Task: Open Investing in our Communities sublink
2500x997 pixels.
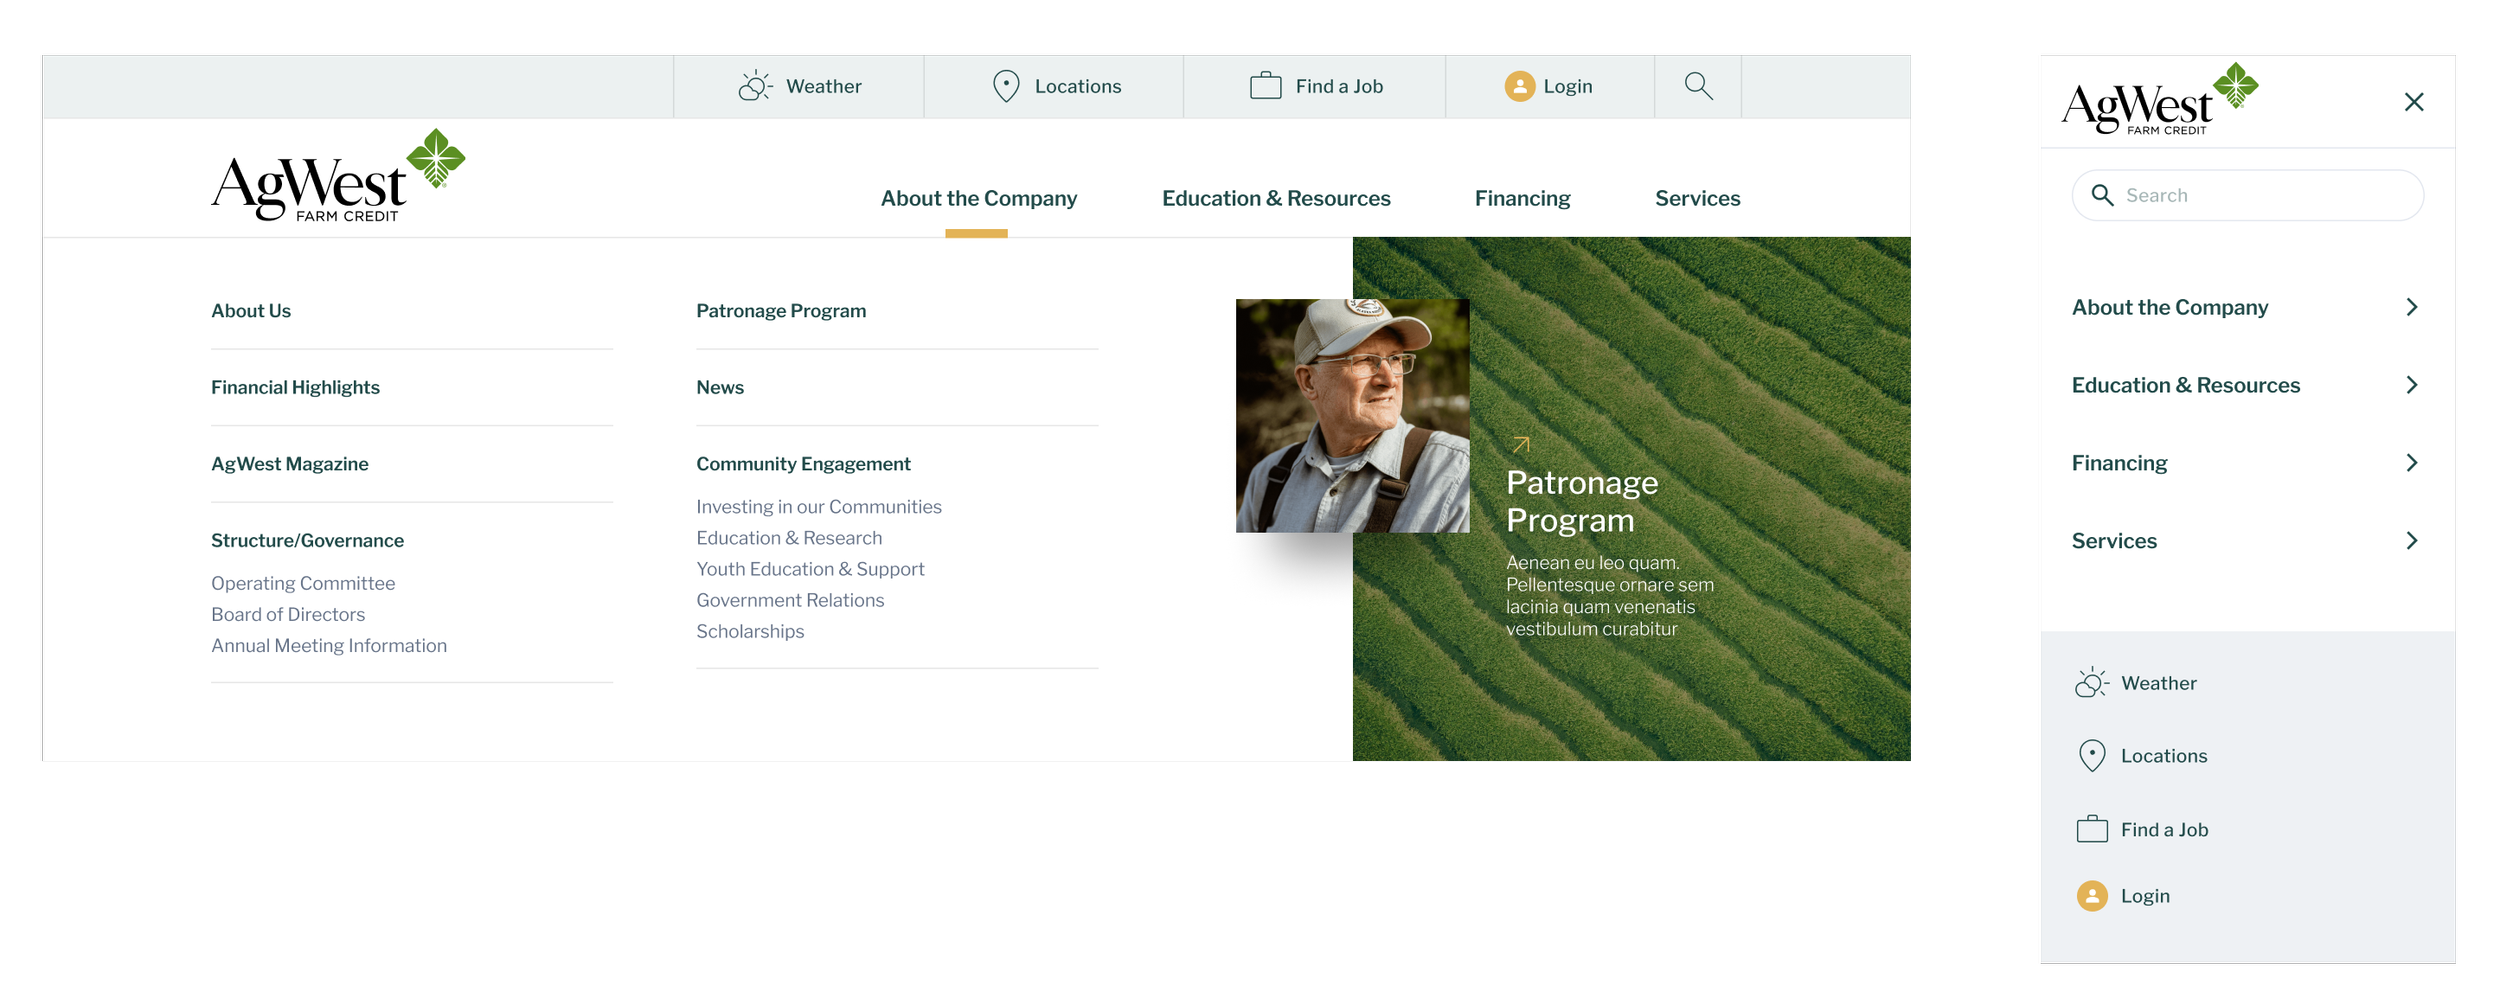Action: pos(819,507)
